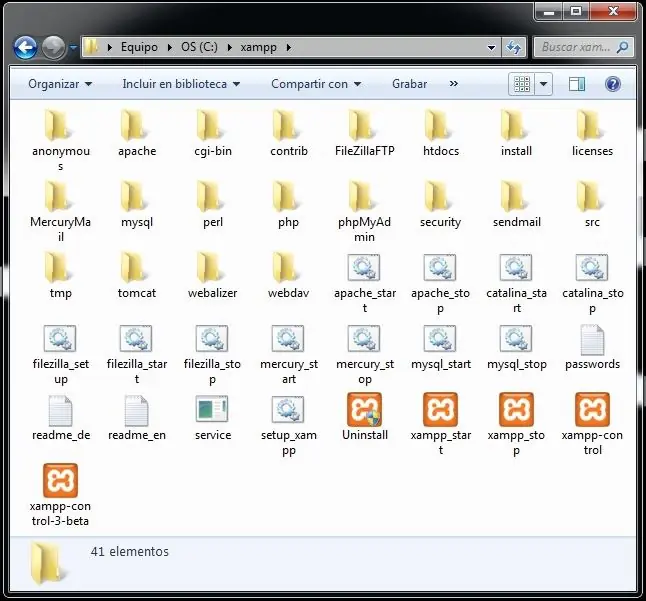
Task: Select the licenses folder
Action: (x=590, y=125)
